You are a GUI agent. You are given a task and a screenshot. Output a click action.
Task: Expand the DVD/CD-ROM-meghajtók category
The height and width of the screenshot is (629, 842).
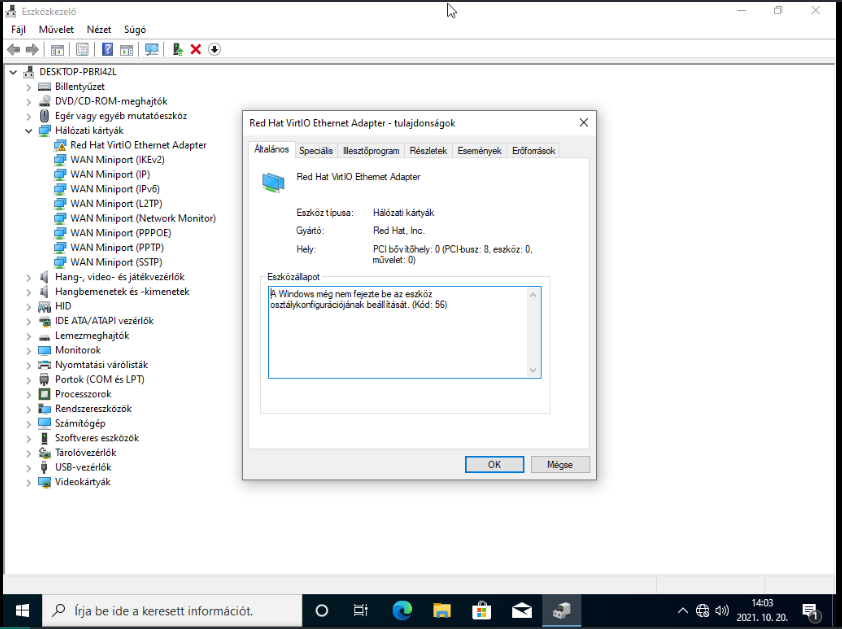click(29, 102)
